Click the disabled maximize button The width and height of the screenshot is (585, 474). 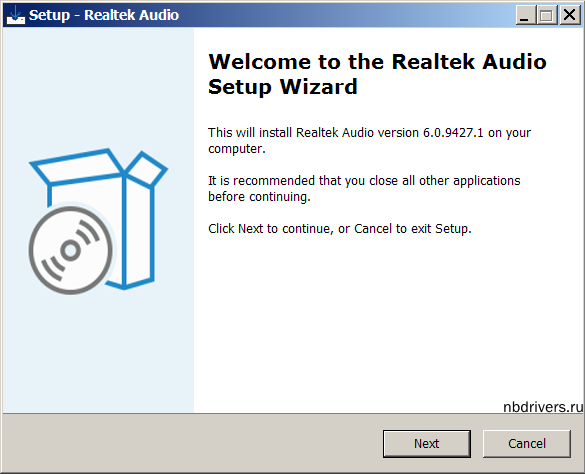click(x=547, y=15)
